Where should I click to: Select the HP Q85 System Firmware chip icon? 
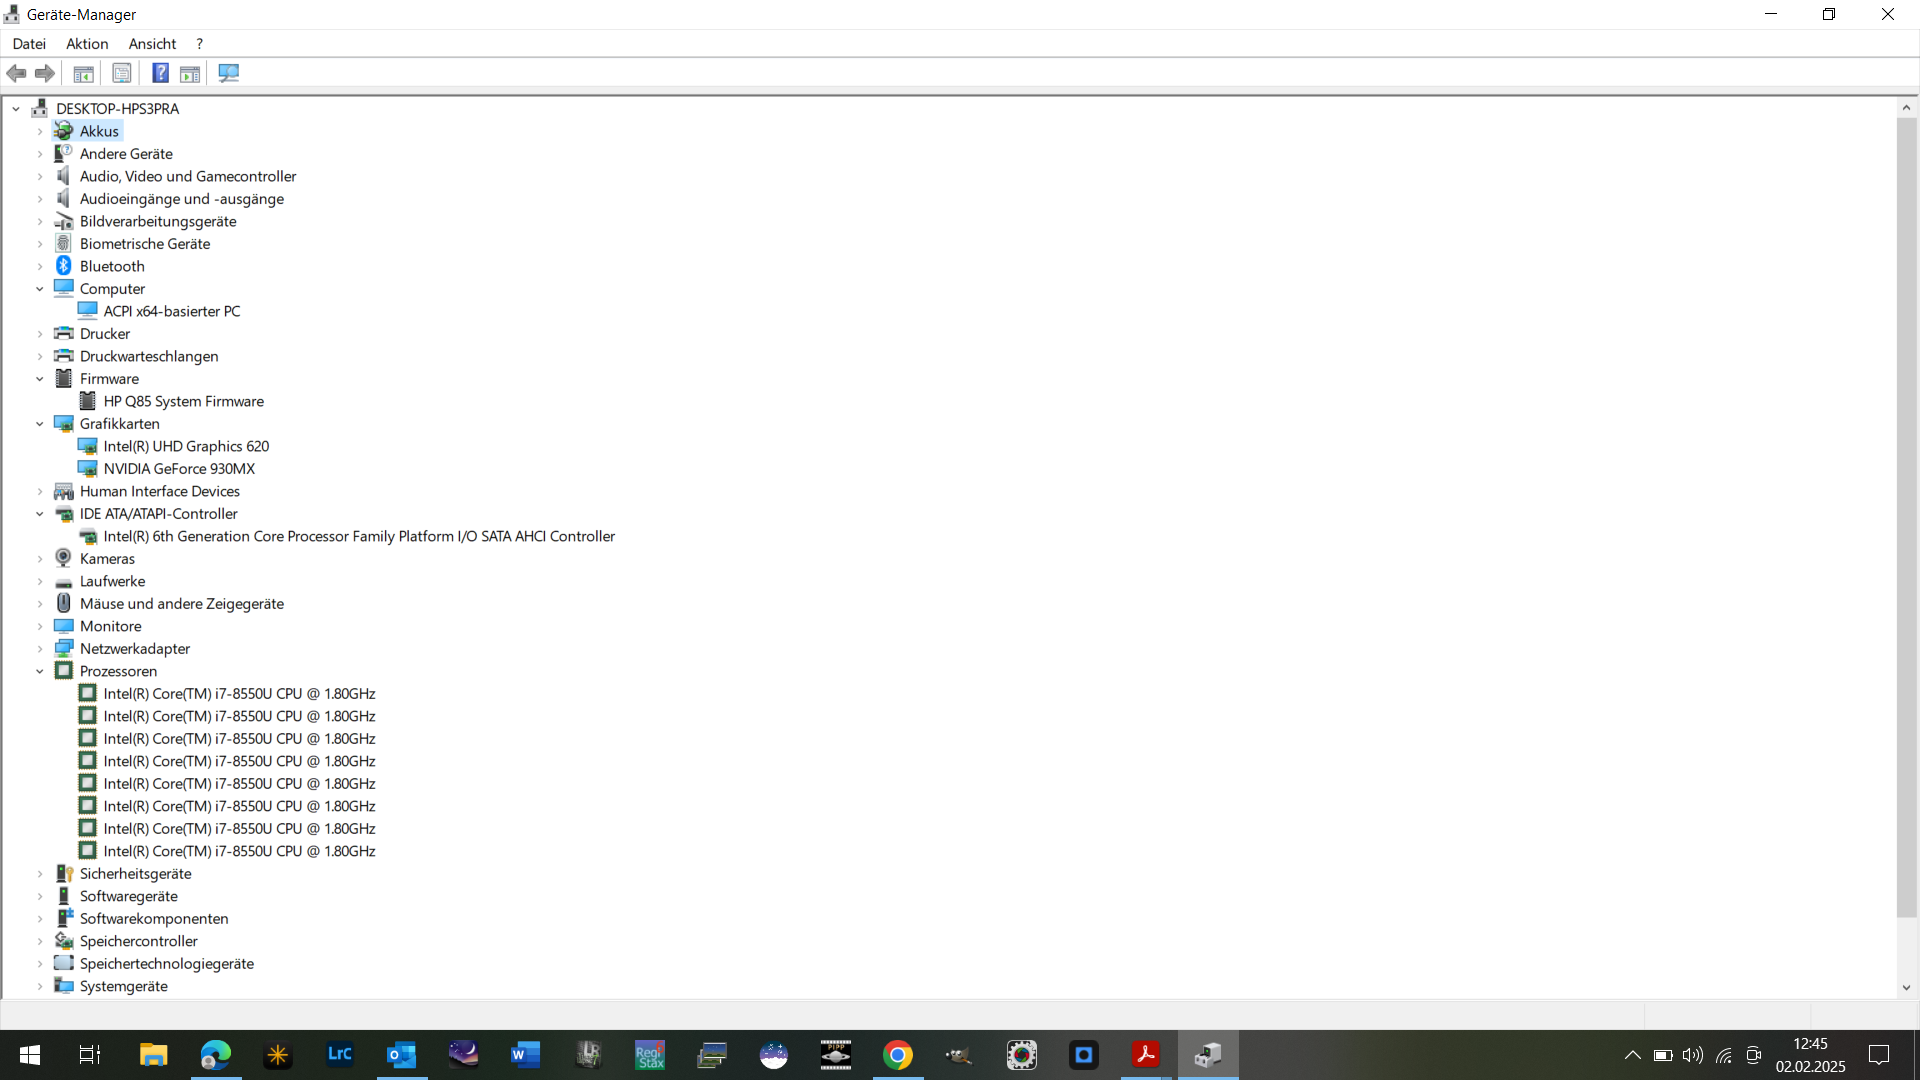(x=88, y=401)
